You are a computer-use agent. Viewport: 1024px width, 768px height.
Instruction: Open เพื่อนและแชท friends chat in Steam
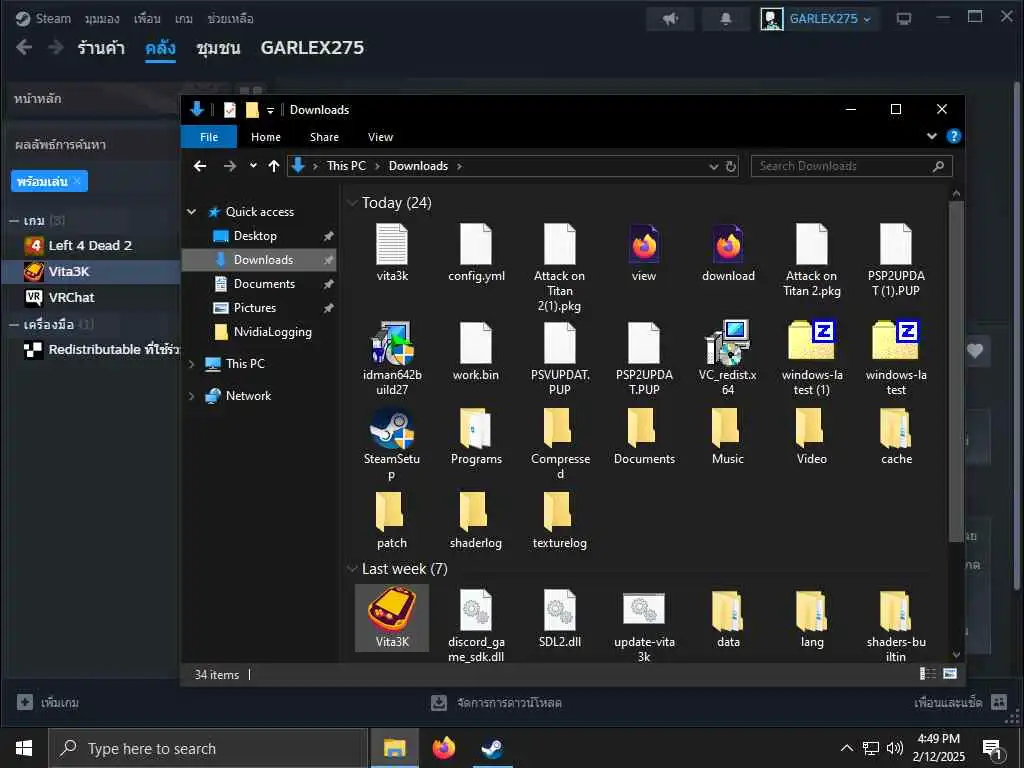coord(960,703)
